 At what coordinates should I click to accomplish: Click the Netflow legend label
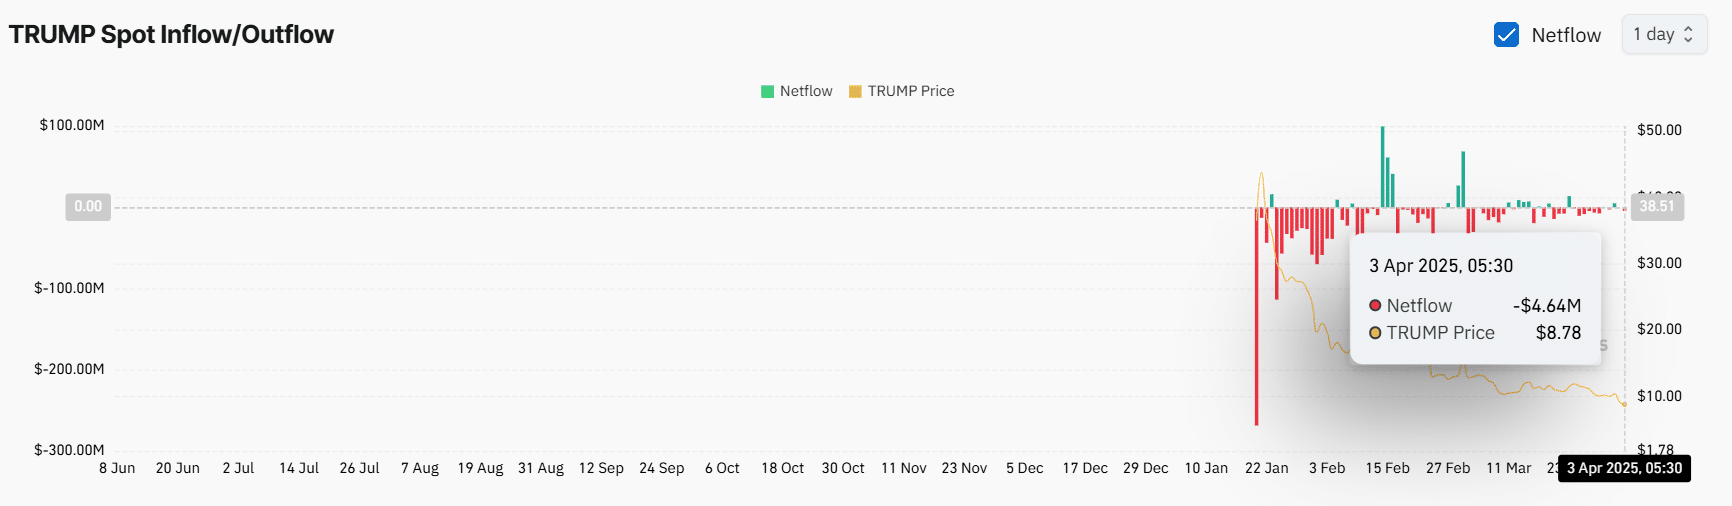806,91
